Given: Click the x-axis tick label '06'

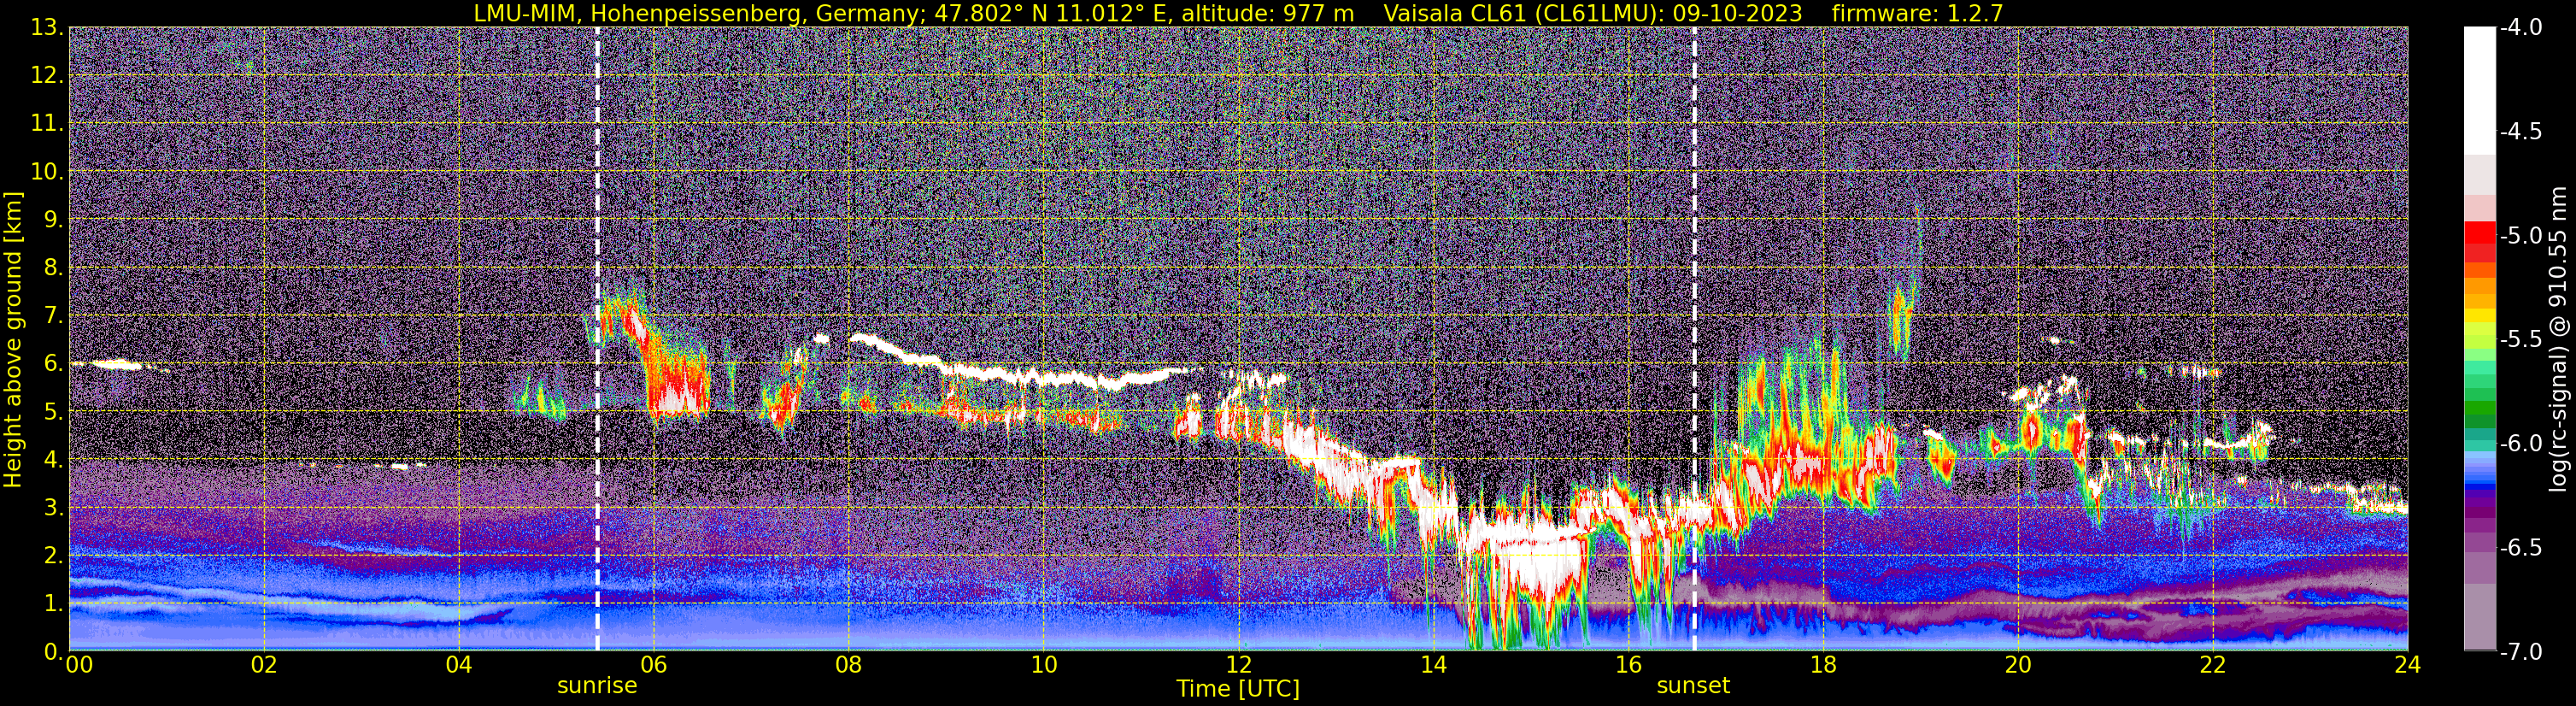Looking at the screenshot, I should [653, 665].
